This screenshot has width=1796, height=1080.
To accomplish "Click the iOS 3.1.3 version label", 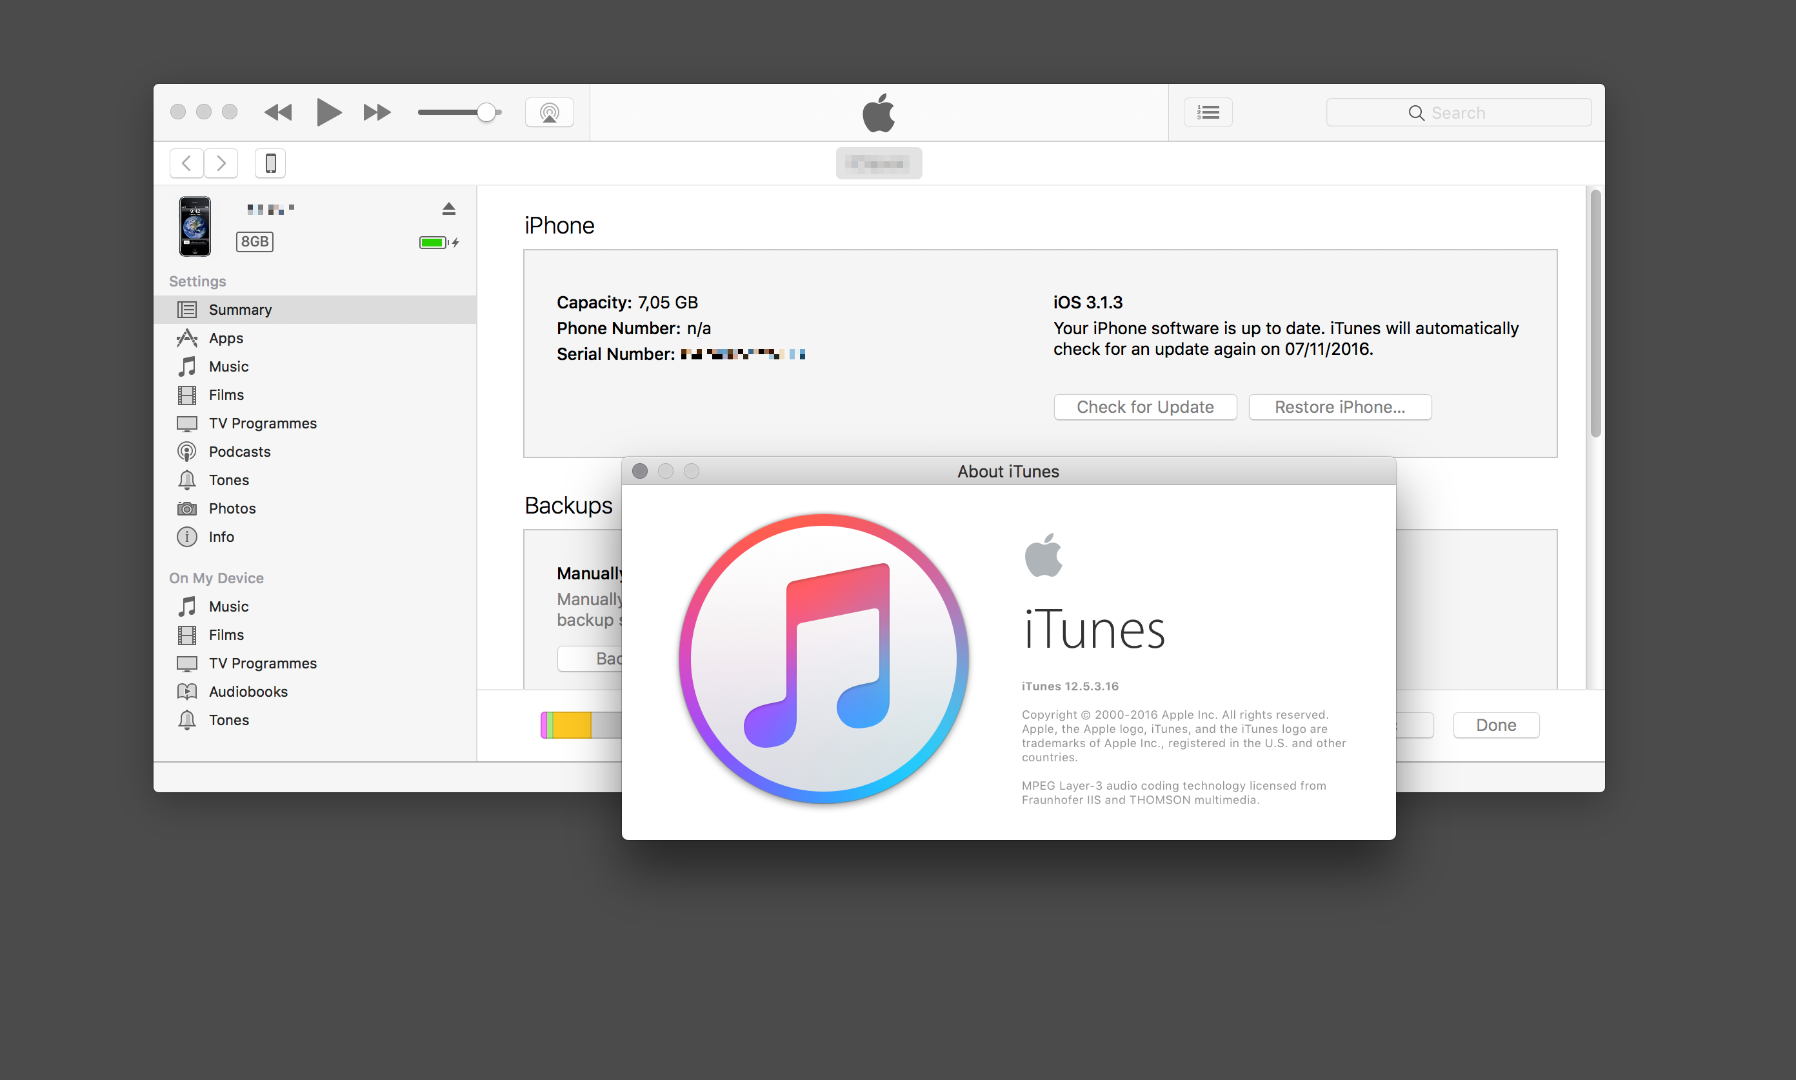I will (1088, 302).
